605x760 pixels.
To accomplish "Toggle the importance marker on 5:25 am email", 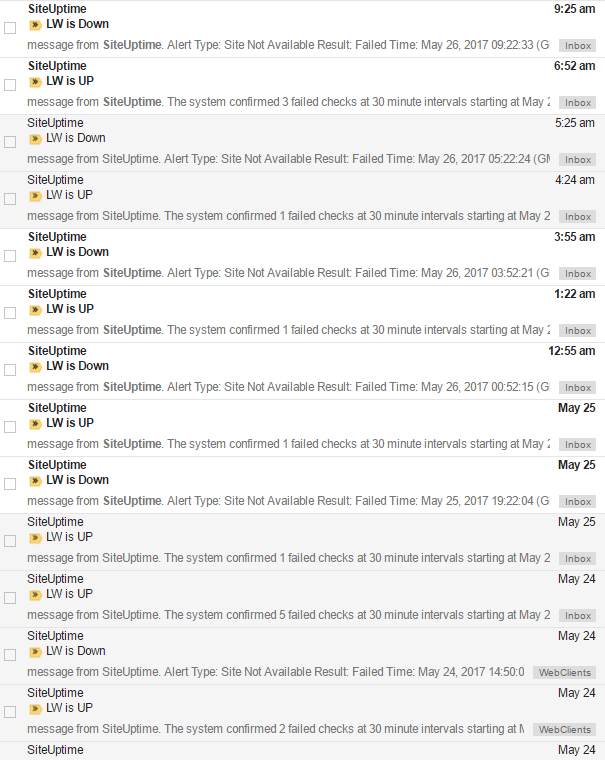I will tap(35, 139).
